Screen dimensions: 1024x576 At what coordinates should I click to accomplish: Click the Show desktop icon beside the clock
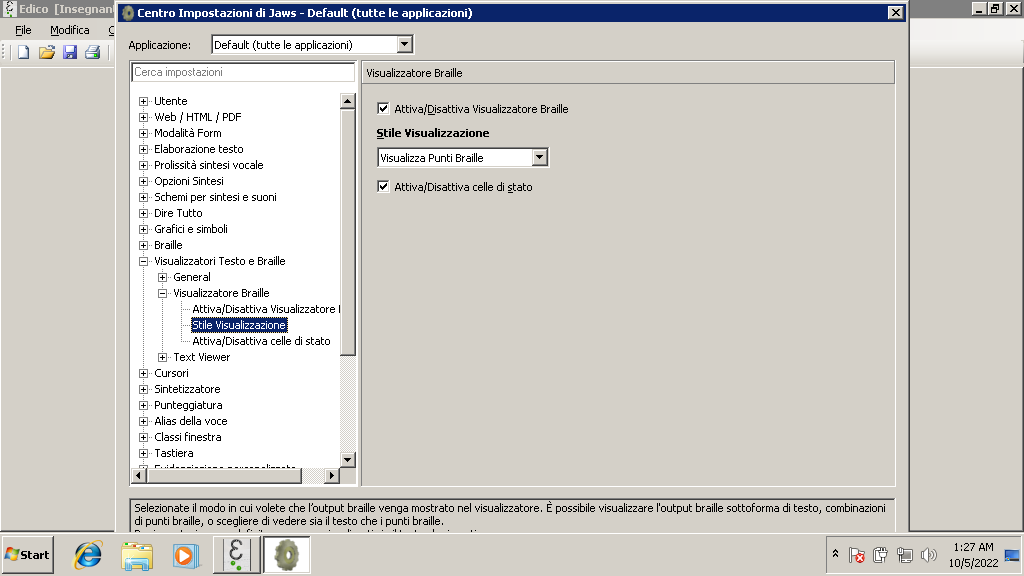pos(1012,556)
